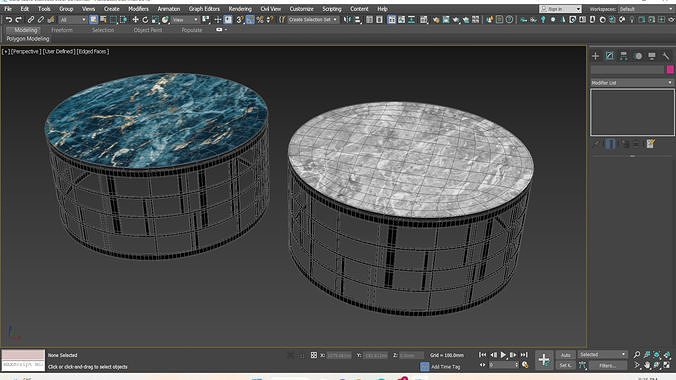Activate Bind to Space Warp tool
Viewport: 676px width, 380px height.
[51, 20]
